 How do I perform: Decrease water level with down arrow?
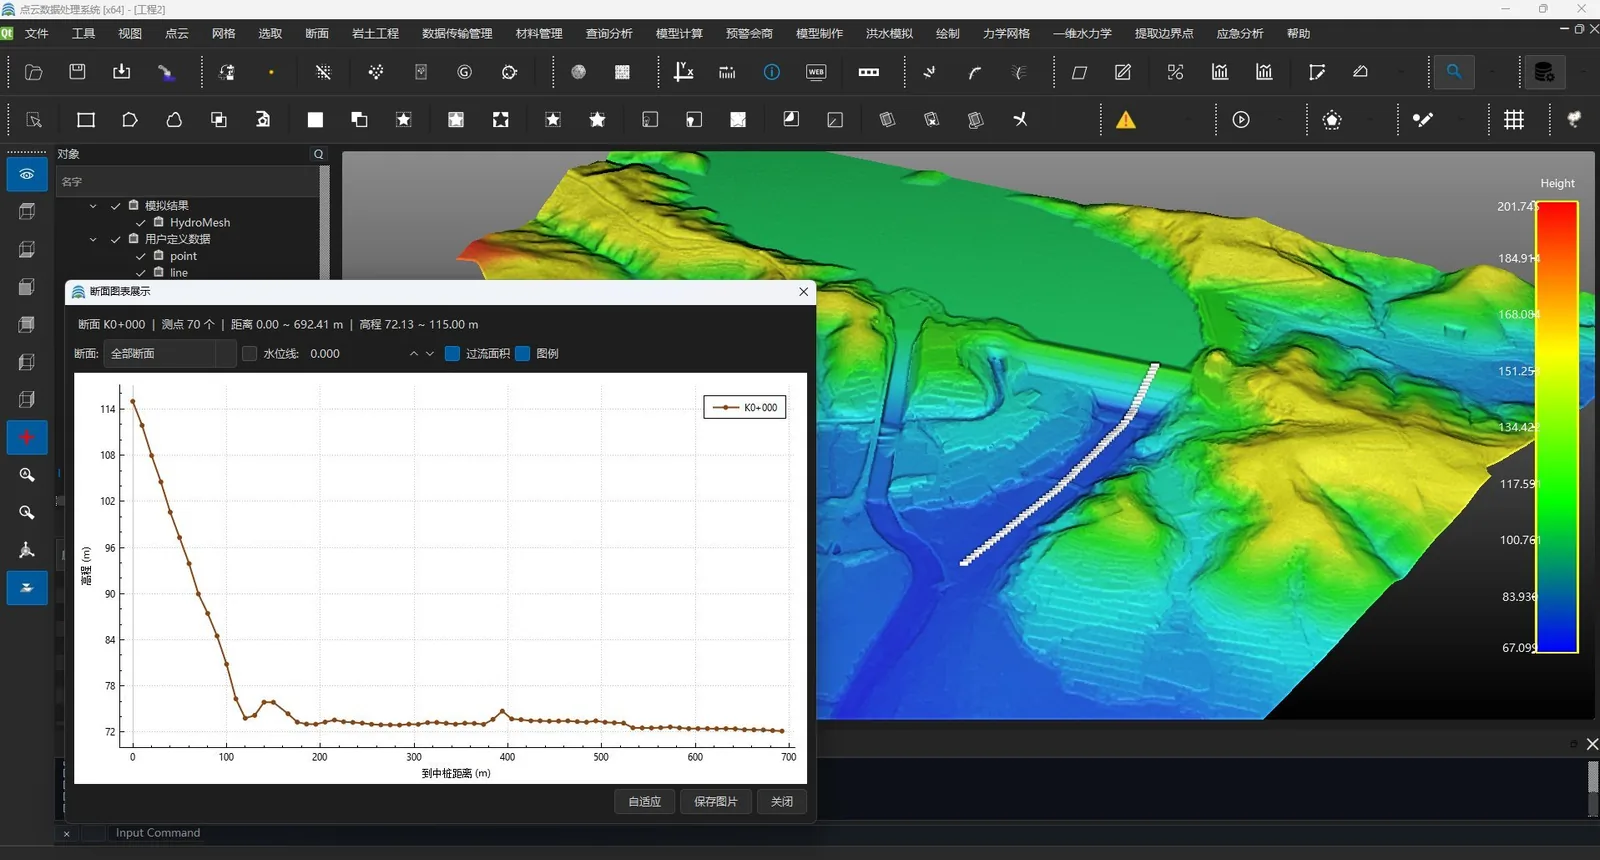point(430,353)
